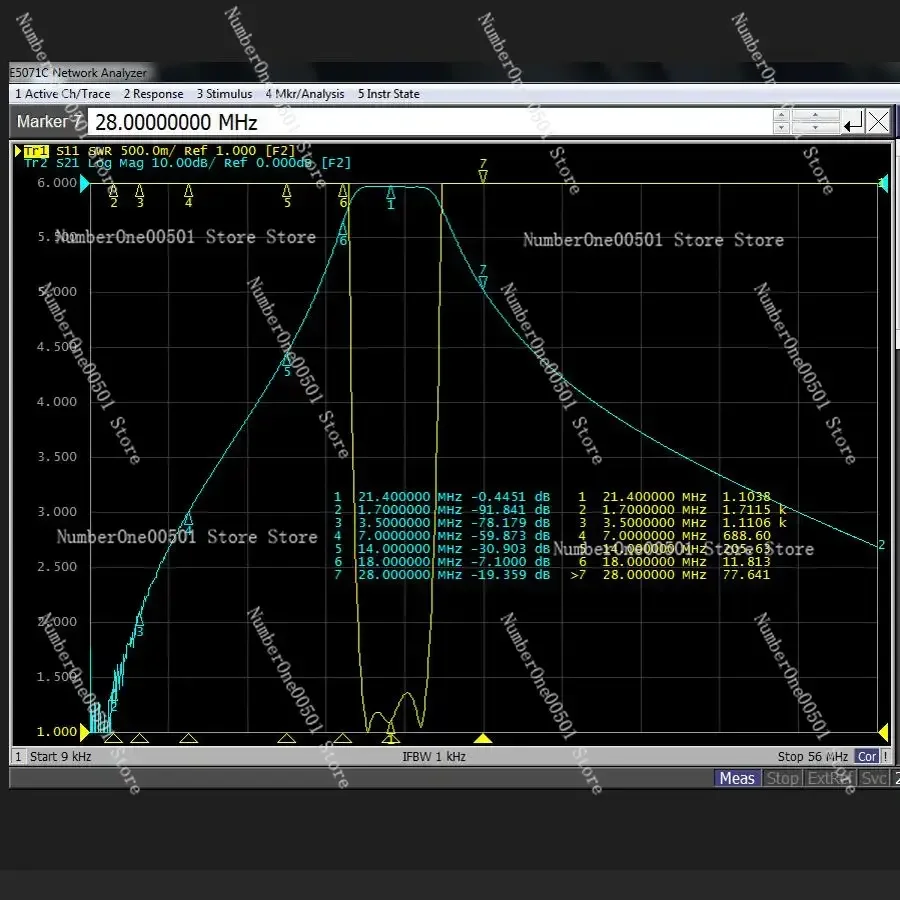
Task: Click the -0.4451 dB marker 1 reading
Action: click(x=510, y=496)
